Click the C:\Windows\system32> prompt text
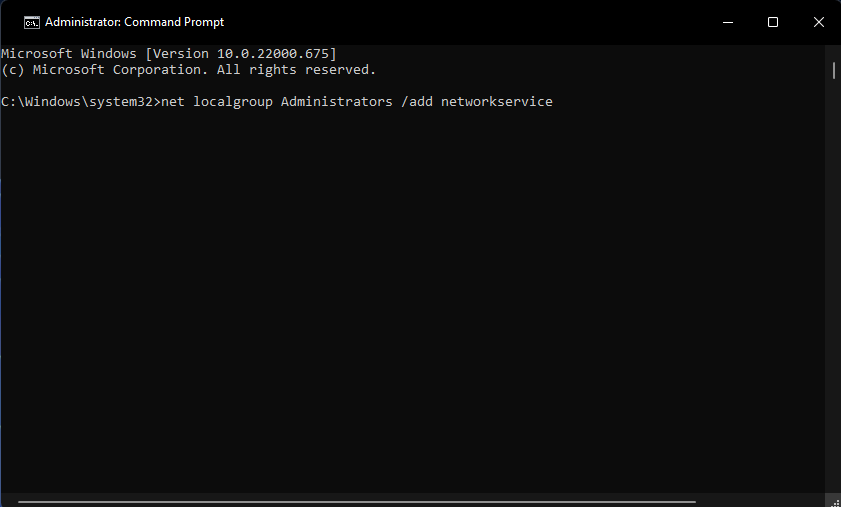Image resolution: width=841 pixels, height=507 pixels. [x=80, y=102]
